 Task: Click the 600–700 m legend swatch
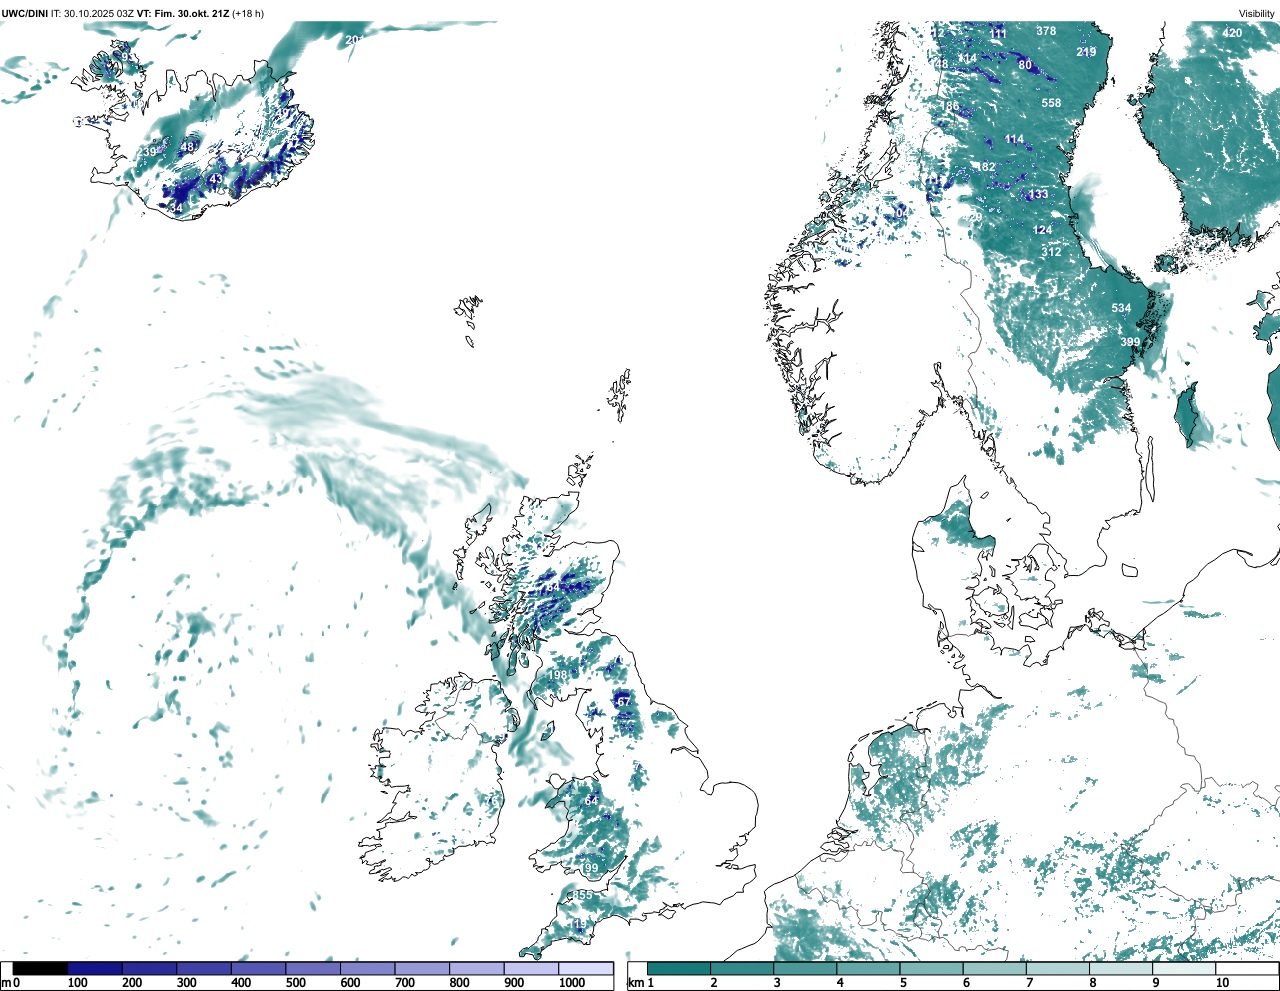tap(368, 968)
